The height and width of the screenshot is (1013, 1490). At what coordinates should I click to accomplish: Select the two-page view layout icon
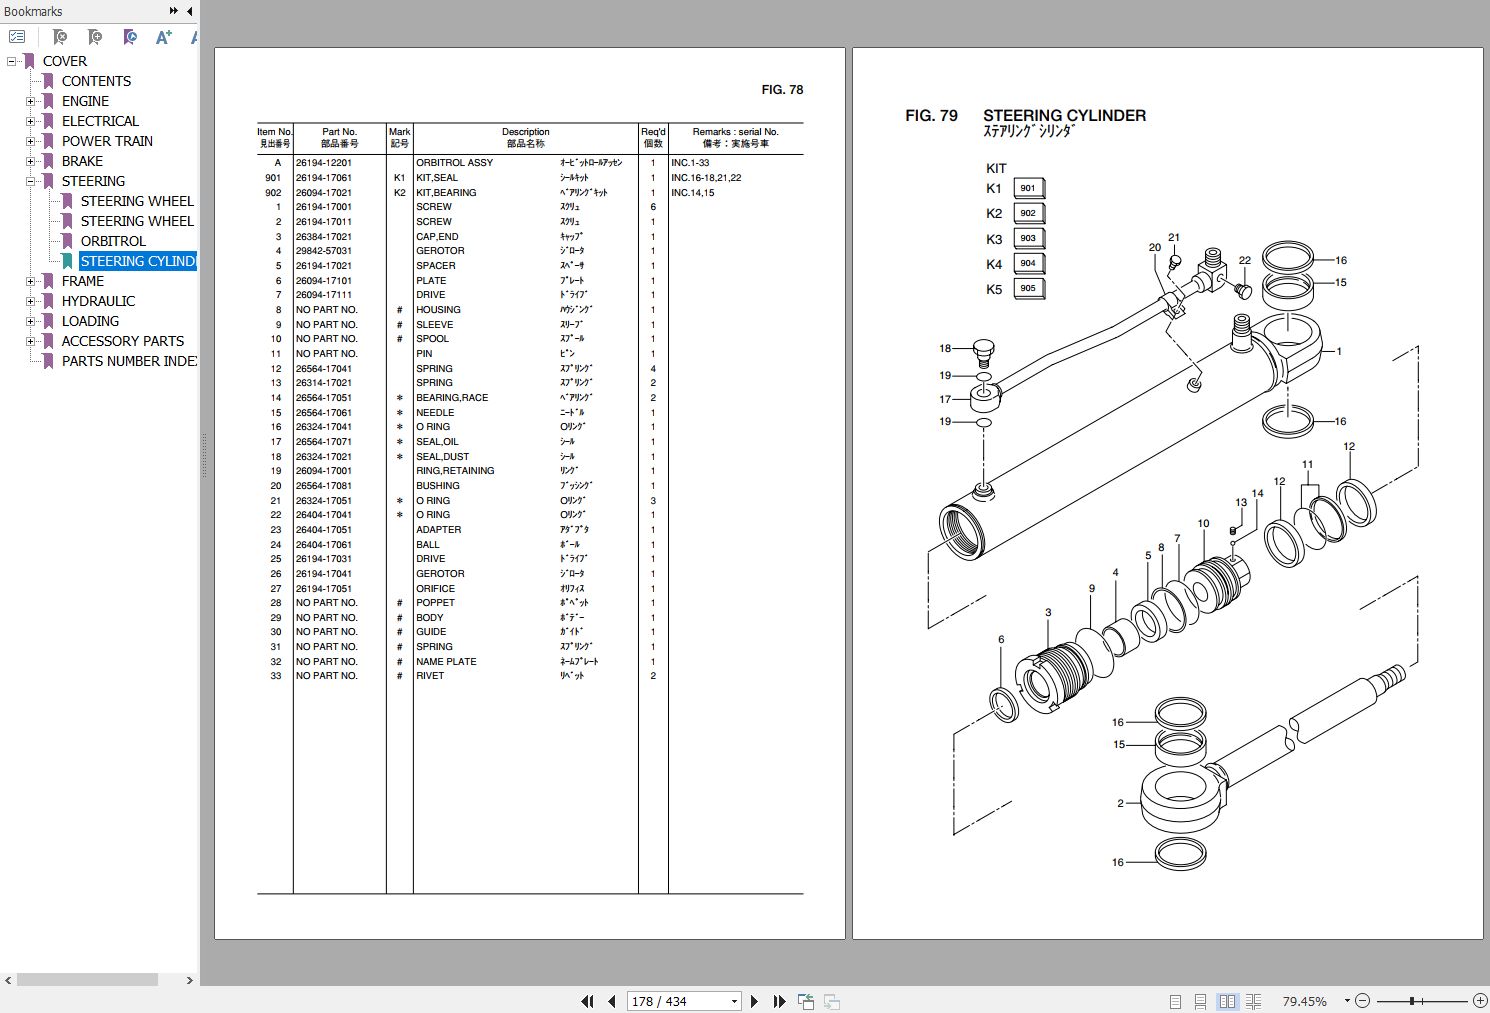(x=1229, y=1001)
